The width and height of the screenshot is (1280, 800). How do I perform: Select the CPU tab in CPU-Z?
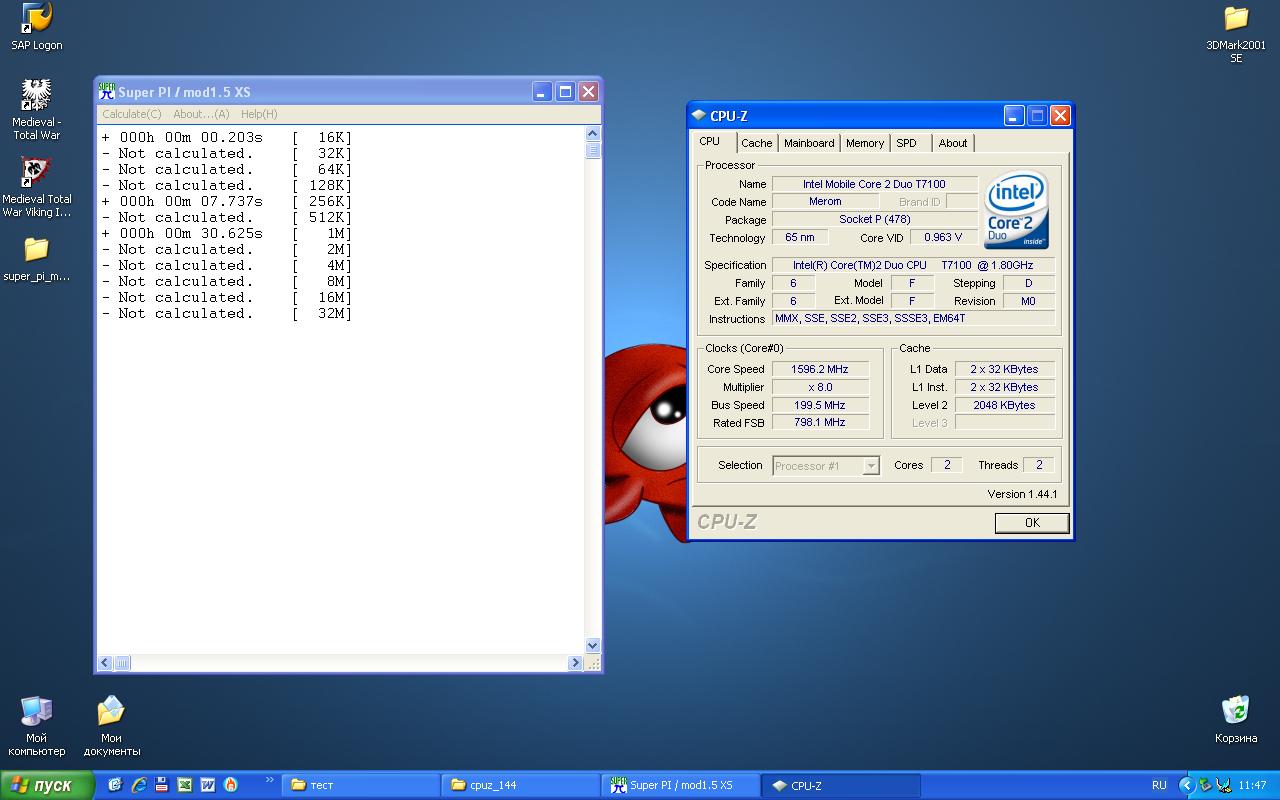pos(710,141)
